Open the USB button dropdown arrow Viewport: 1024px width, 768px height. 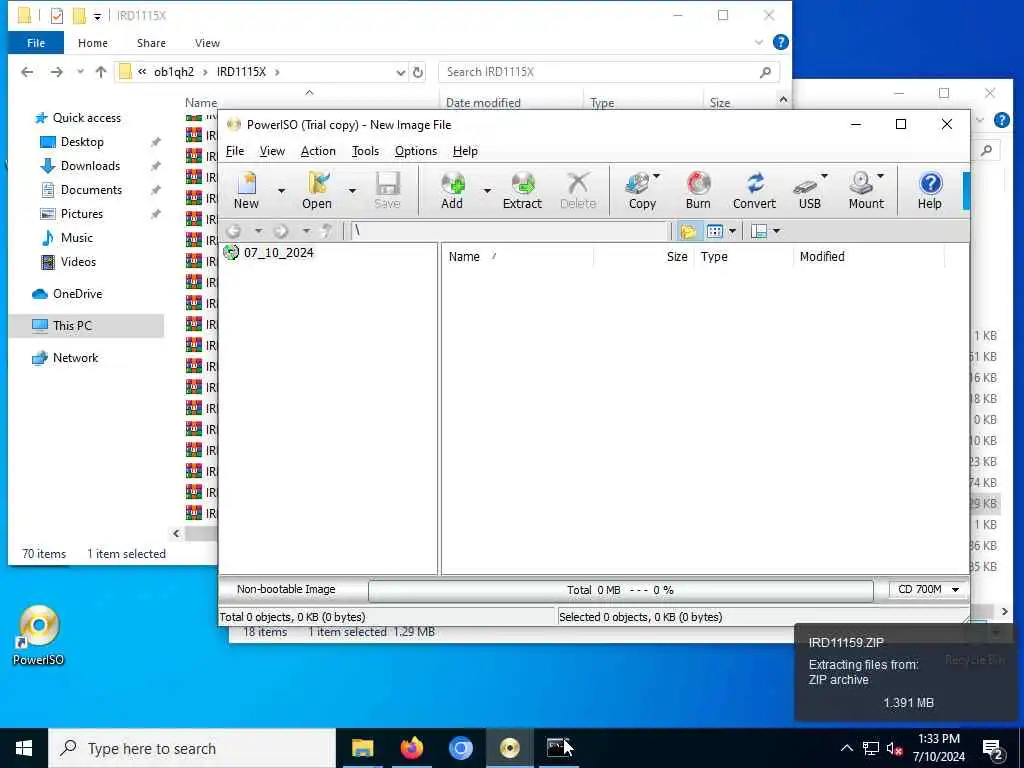tap(824, 176)
